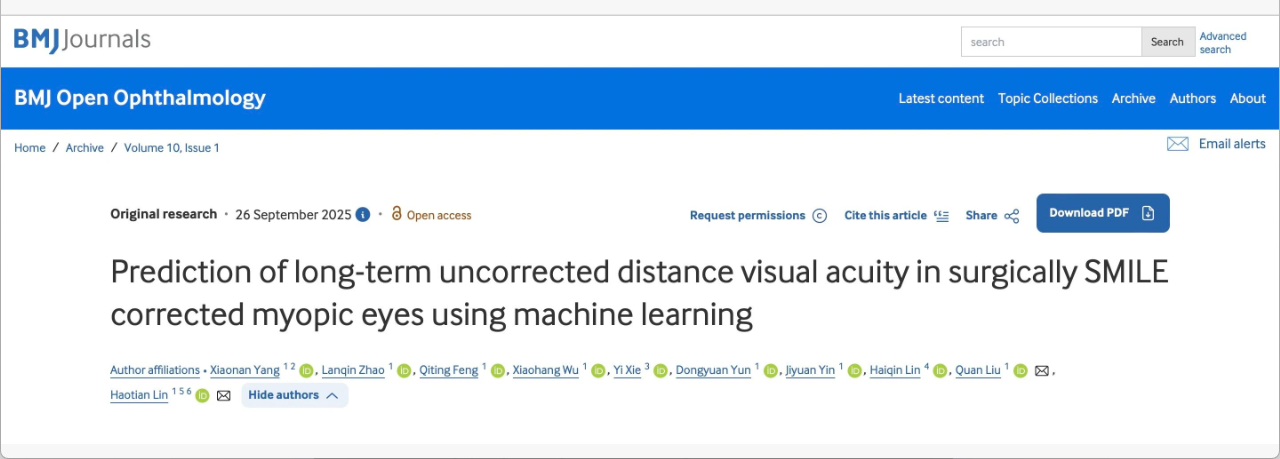Click the email envelope beside Haotian Lin
1280x459 pixels.
(224, 396)
